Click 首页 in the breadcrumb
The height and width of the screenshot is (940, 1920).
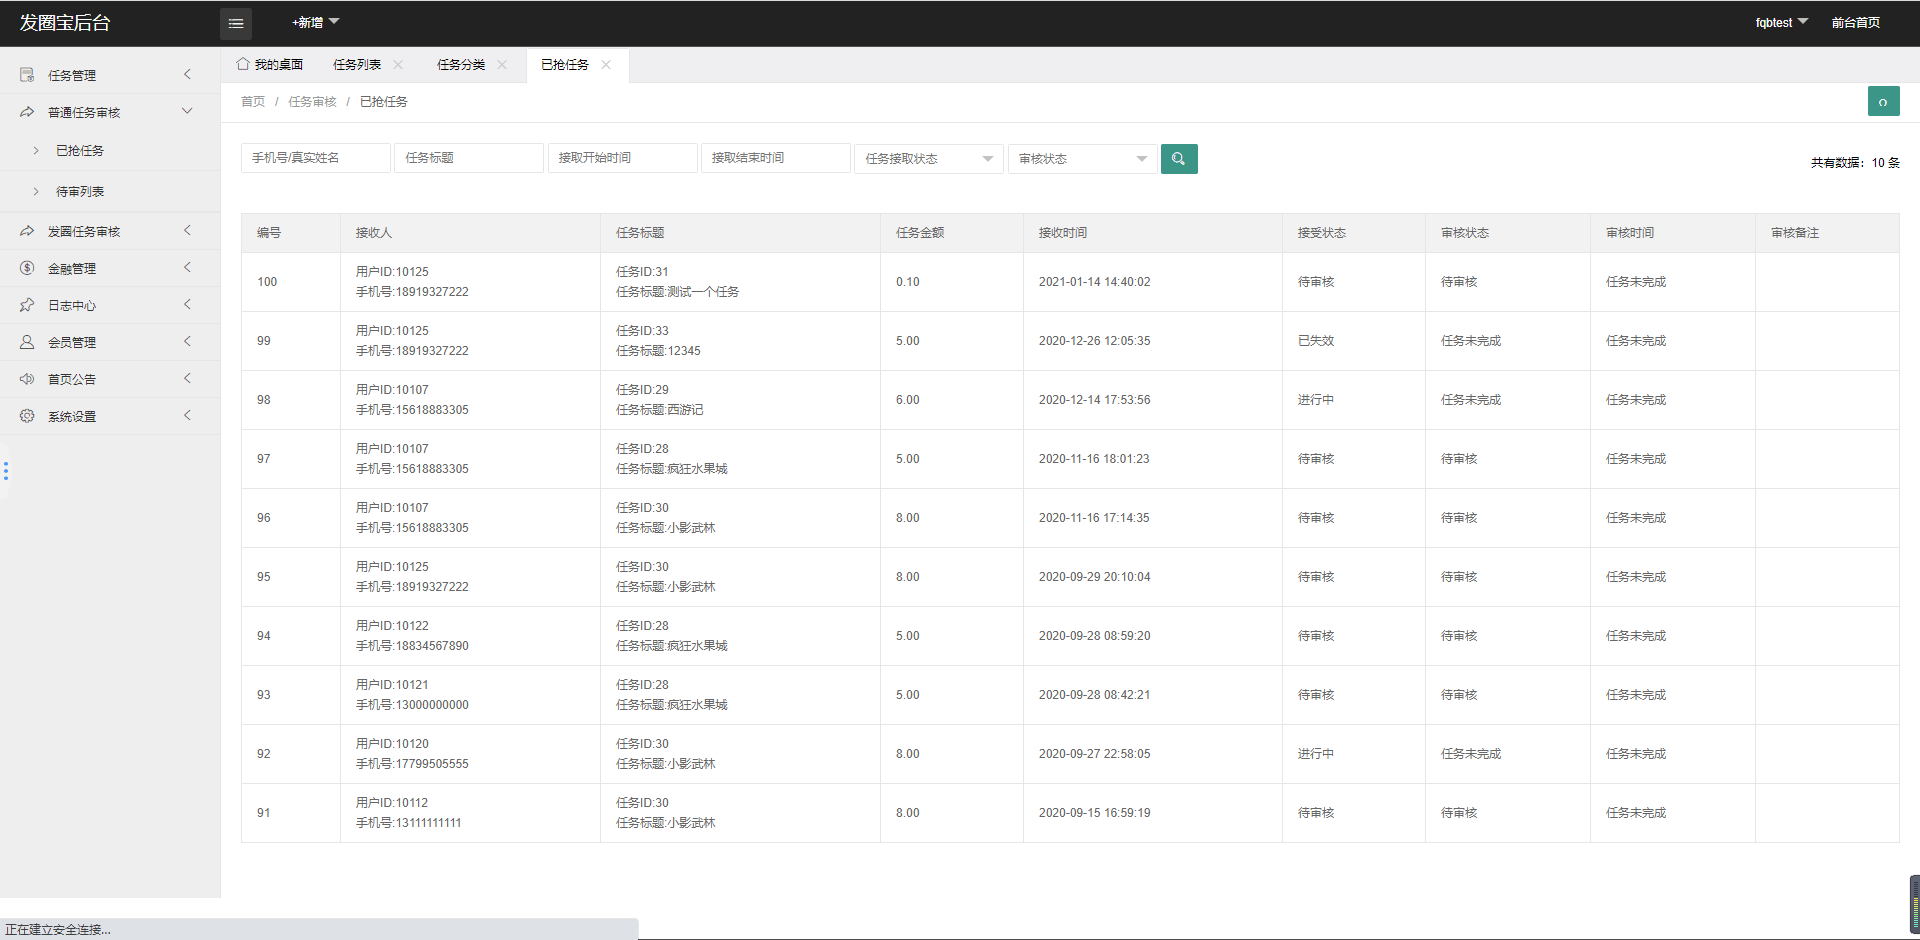click(x=253, y=102)
